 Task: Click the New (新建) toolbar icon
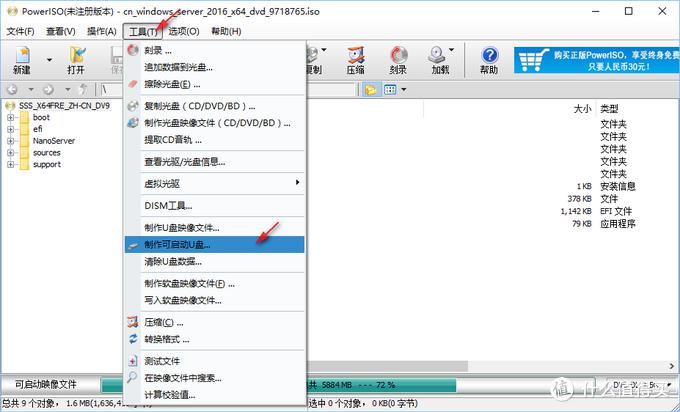click(22, 60)
